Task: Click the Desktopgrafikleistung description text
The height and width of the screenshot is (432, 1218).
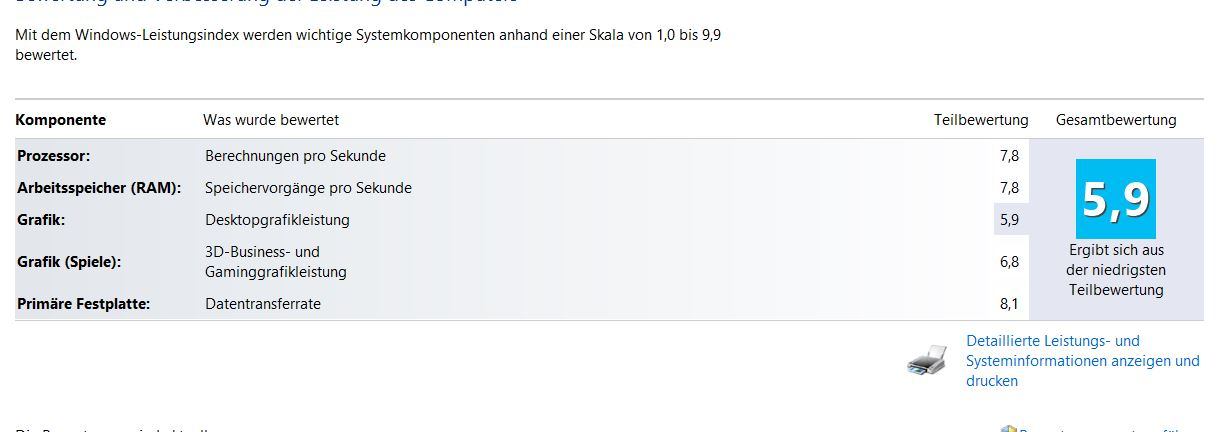Action: click(278, 220)
